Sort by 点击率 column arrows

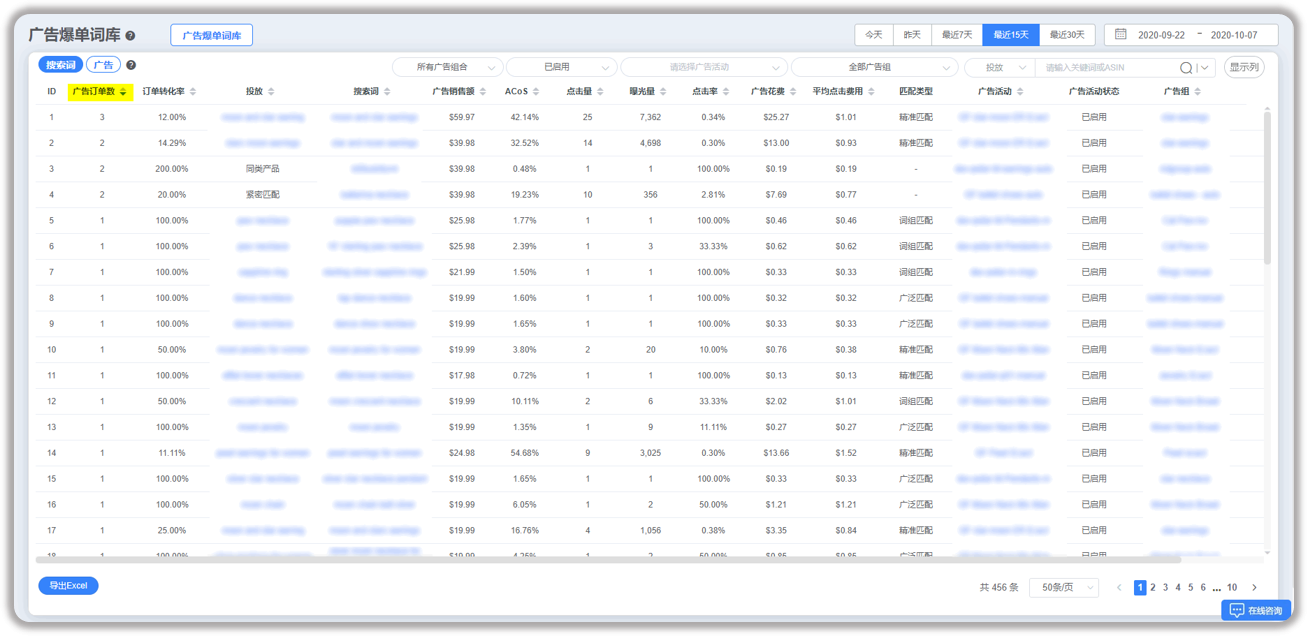click(x=726, y=92)
